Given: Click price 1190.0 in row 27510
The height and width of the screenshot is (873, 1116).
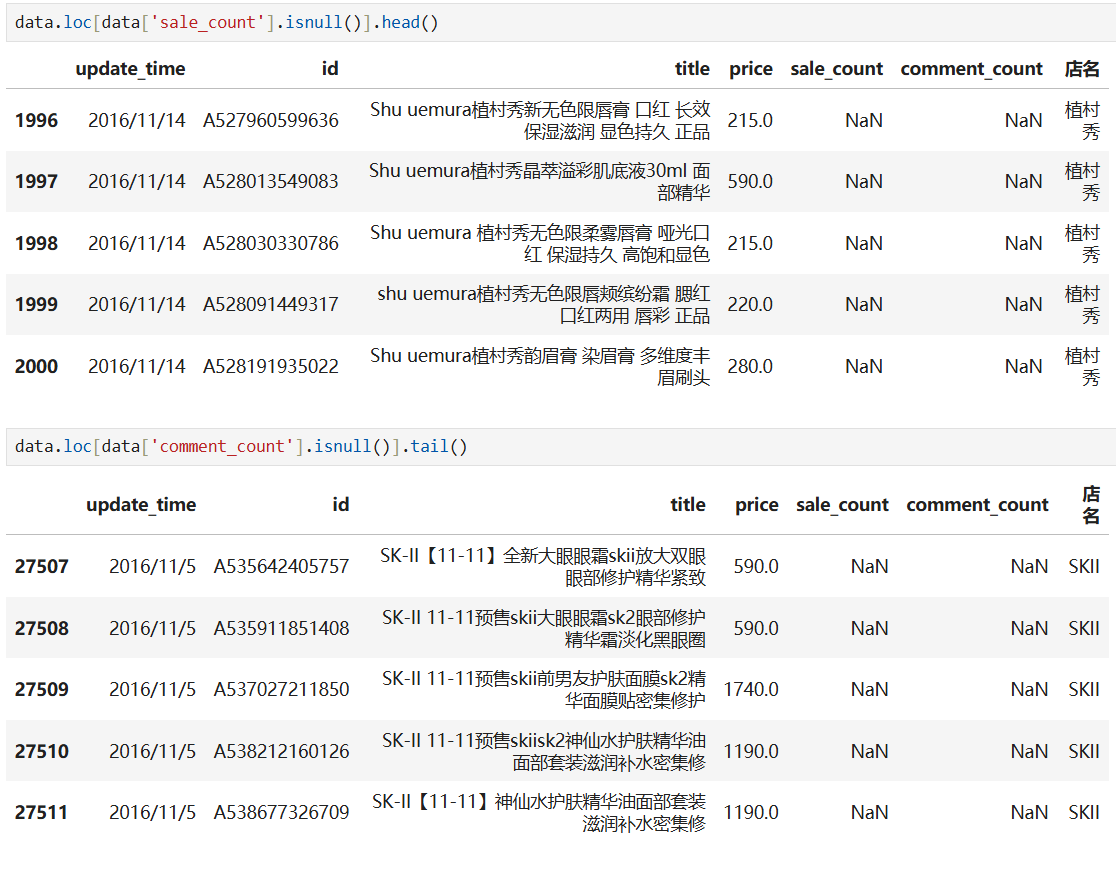Looking at the screenshot, I should (751, 751).
